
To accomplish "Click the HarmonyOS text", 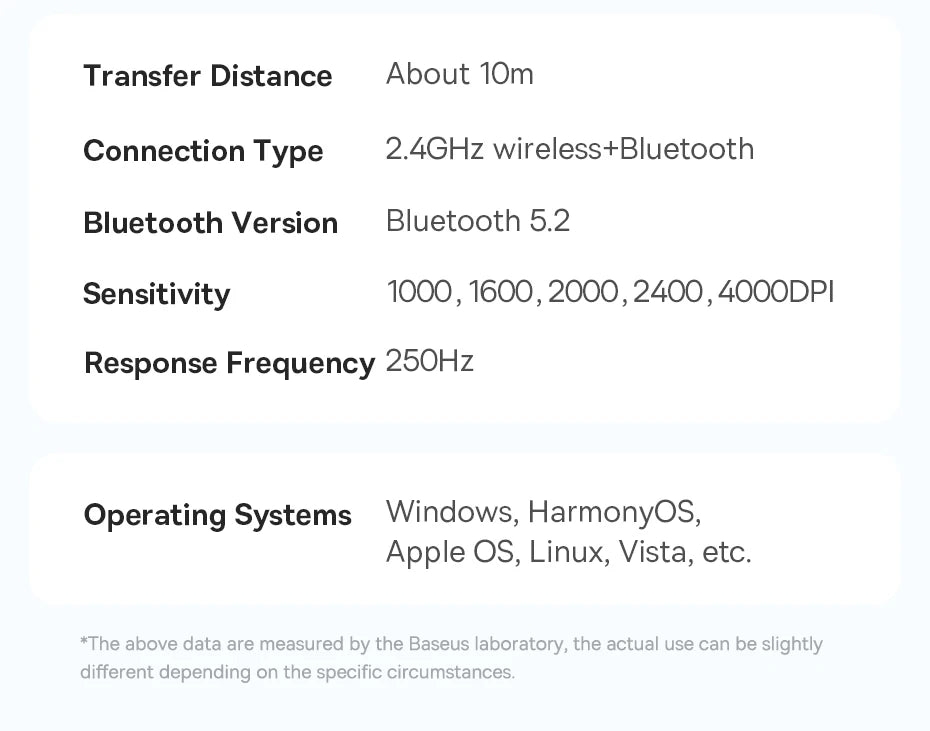I will 612,512.
